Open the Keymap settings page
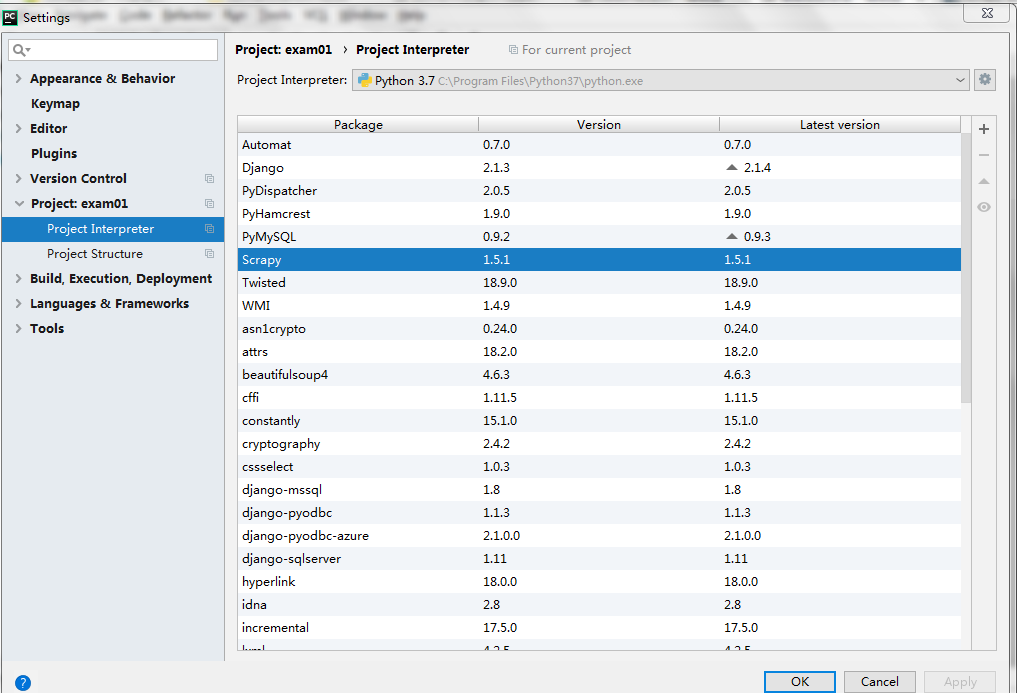Viewport: 1017px width, 693px height. [55, 104]
